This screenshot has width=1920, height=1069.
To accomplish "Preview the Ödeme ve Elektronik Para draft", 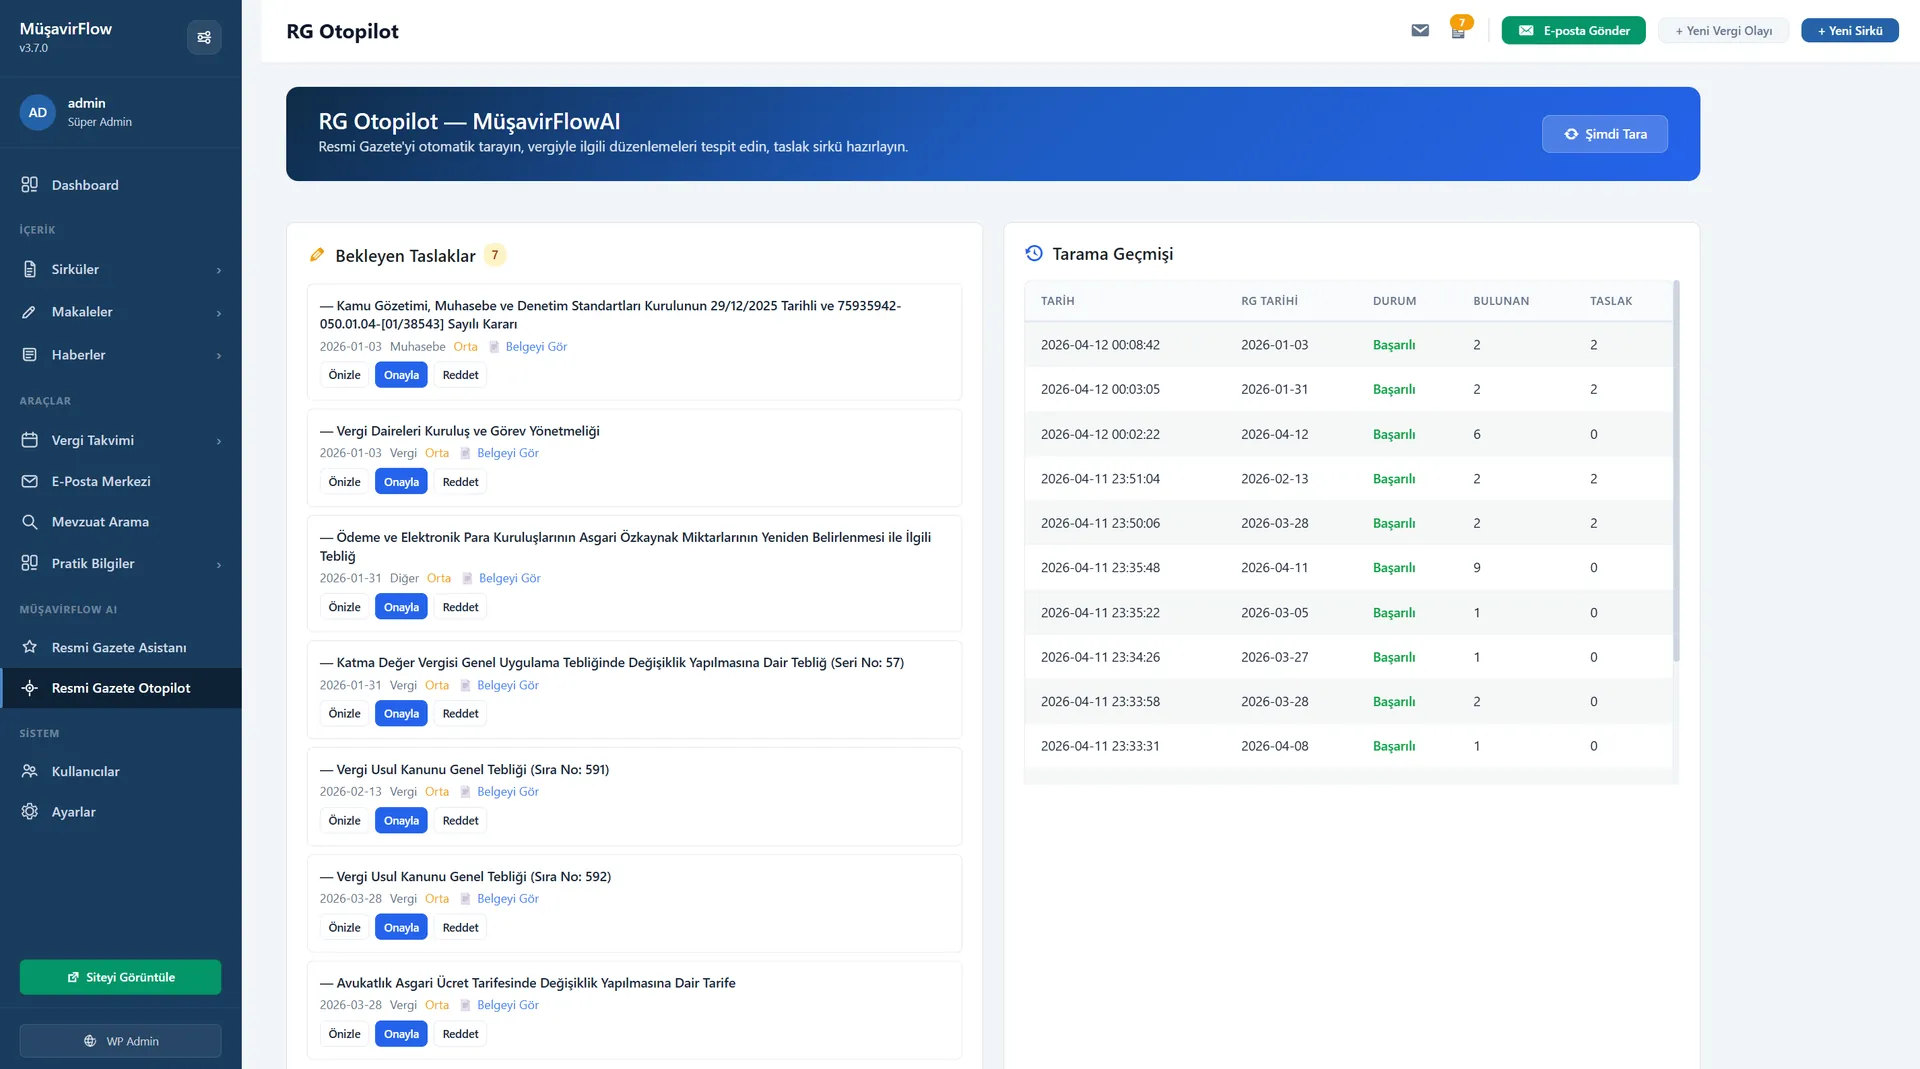I will 344,607.
